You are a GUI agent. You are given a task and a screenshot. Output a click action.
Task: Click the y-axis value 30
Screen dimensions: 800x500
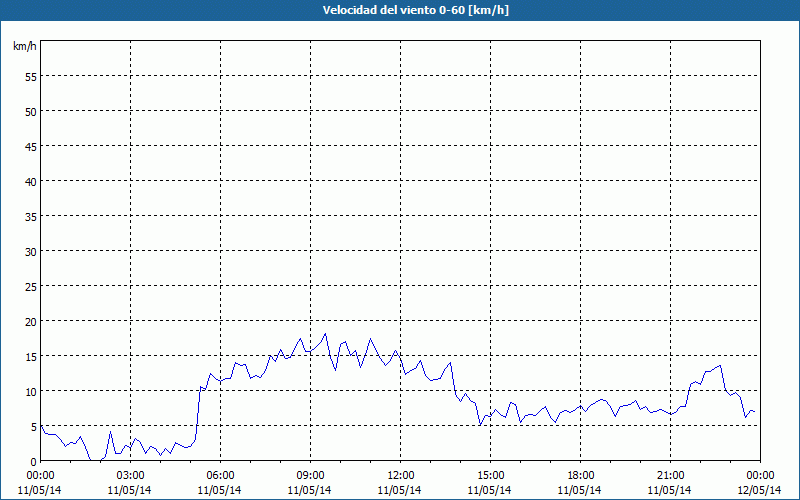31,252
